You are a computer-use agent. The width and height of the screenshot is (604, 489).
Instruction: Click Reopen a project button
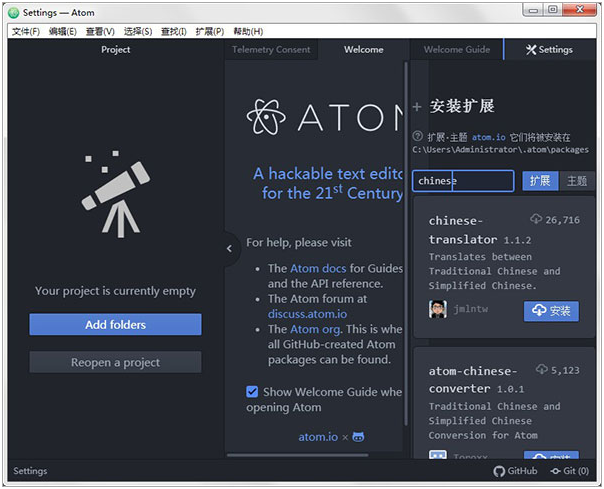pyautogui.click(x=116, y=362)
